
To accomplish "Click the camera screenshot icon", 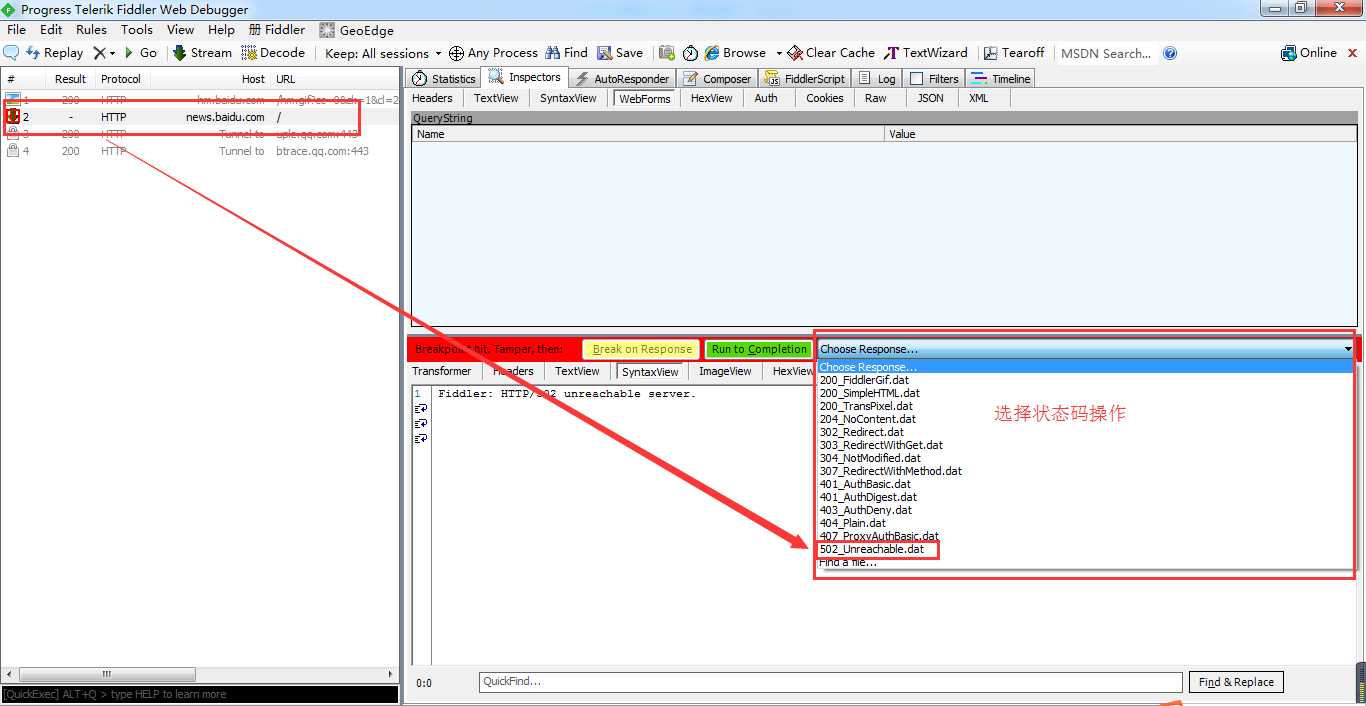I will coord(667,53).
